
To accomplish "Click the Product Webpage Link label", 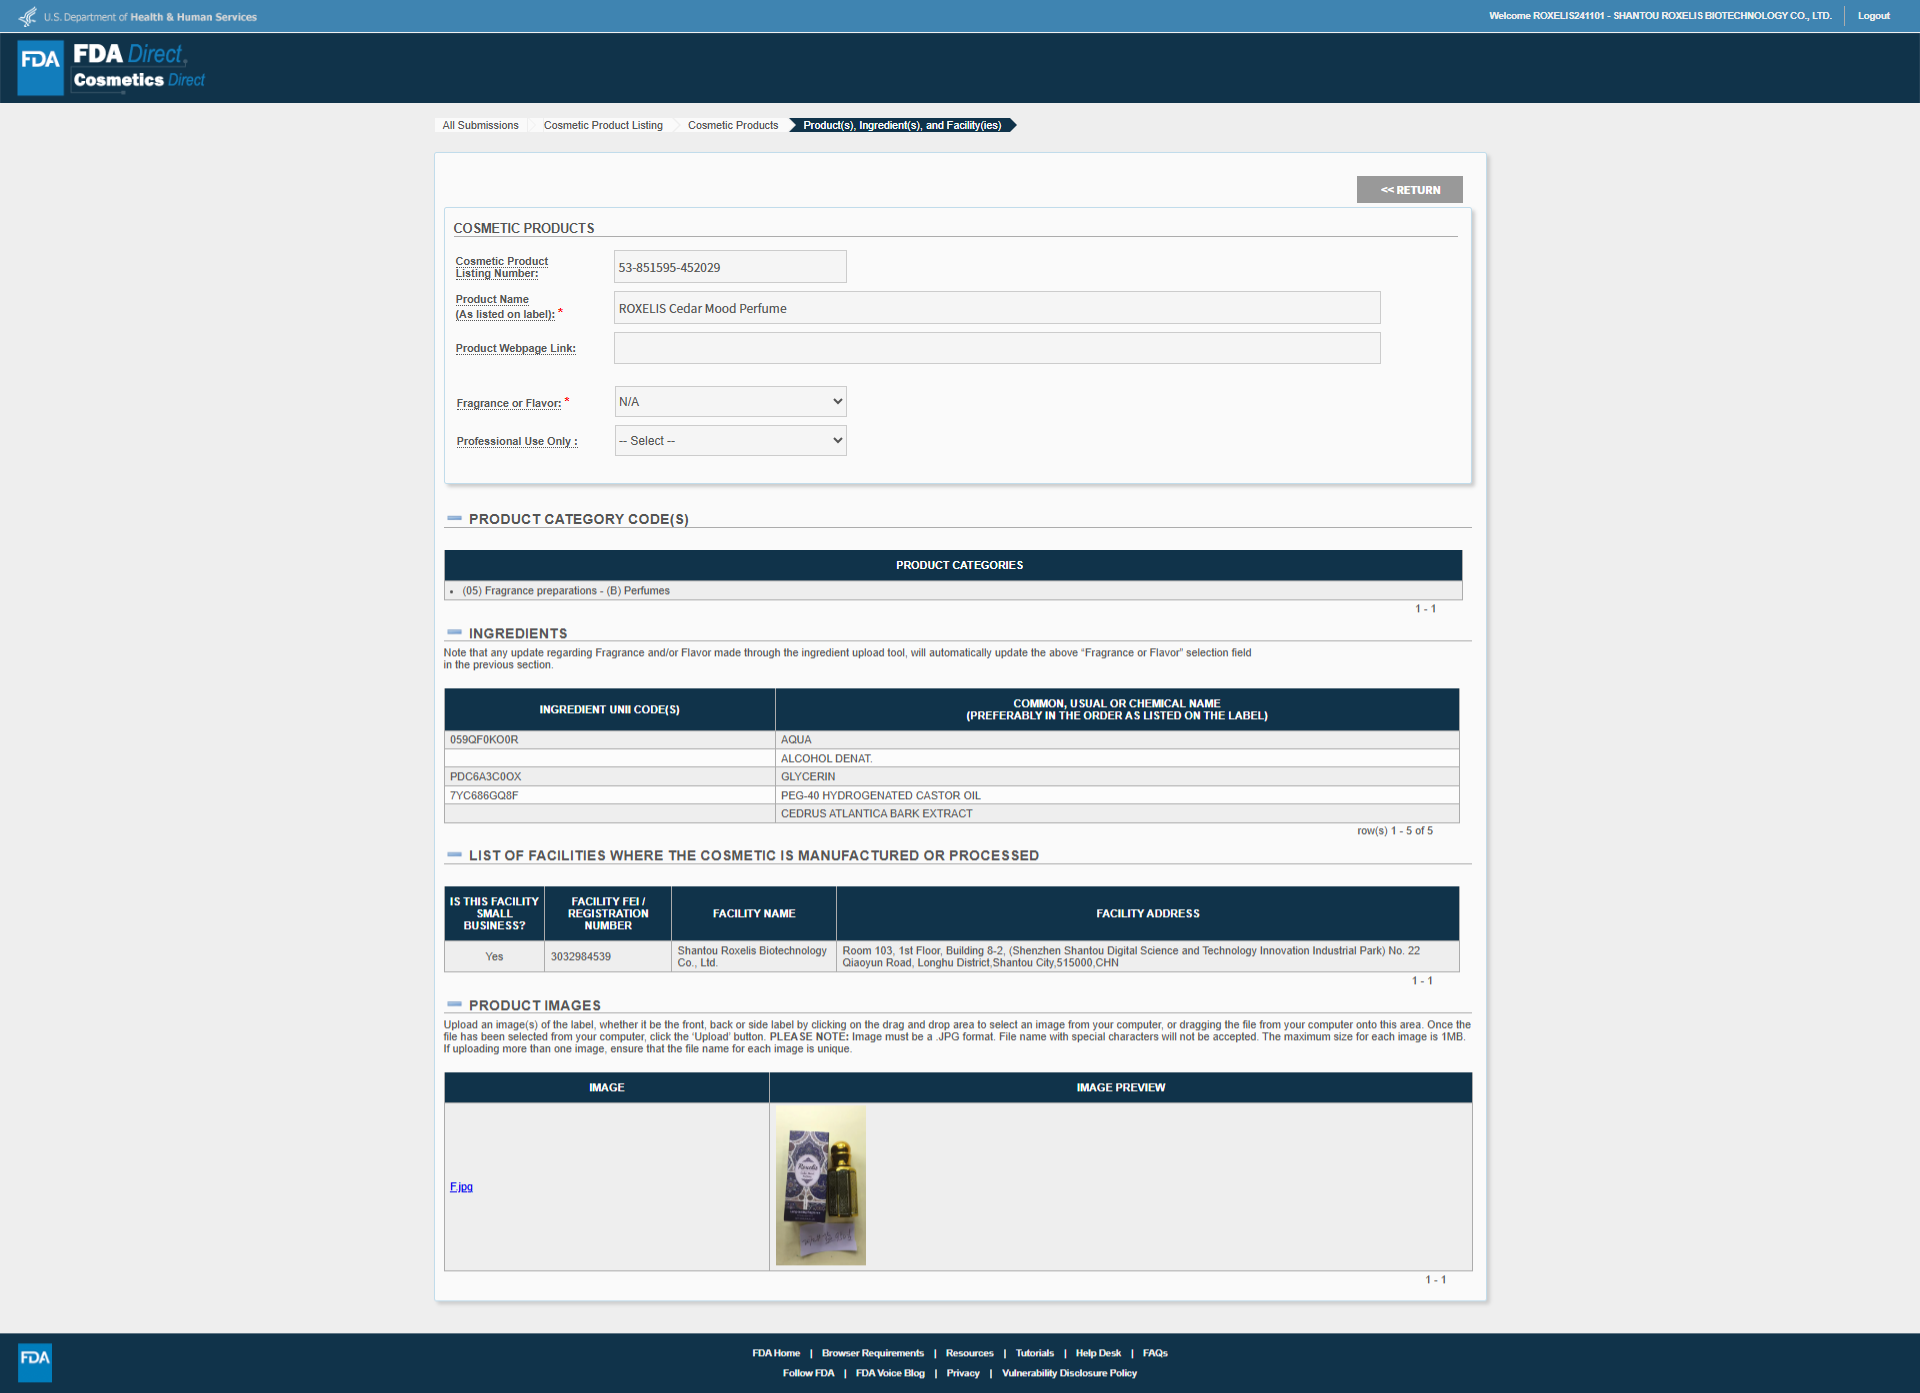I will pyautogui.click(x=516, y=348).
